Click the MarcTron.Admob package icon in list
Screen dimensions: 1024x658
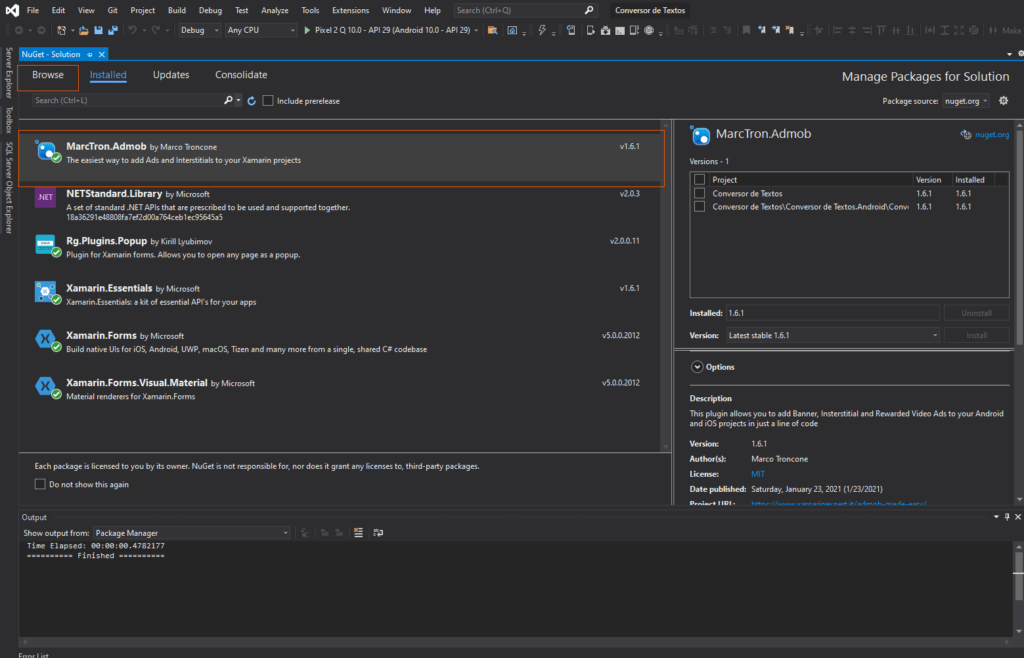tap(47, 151)
